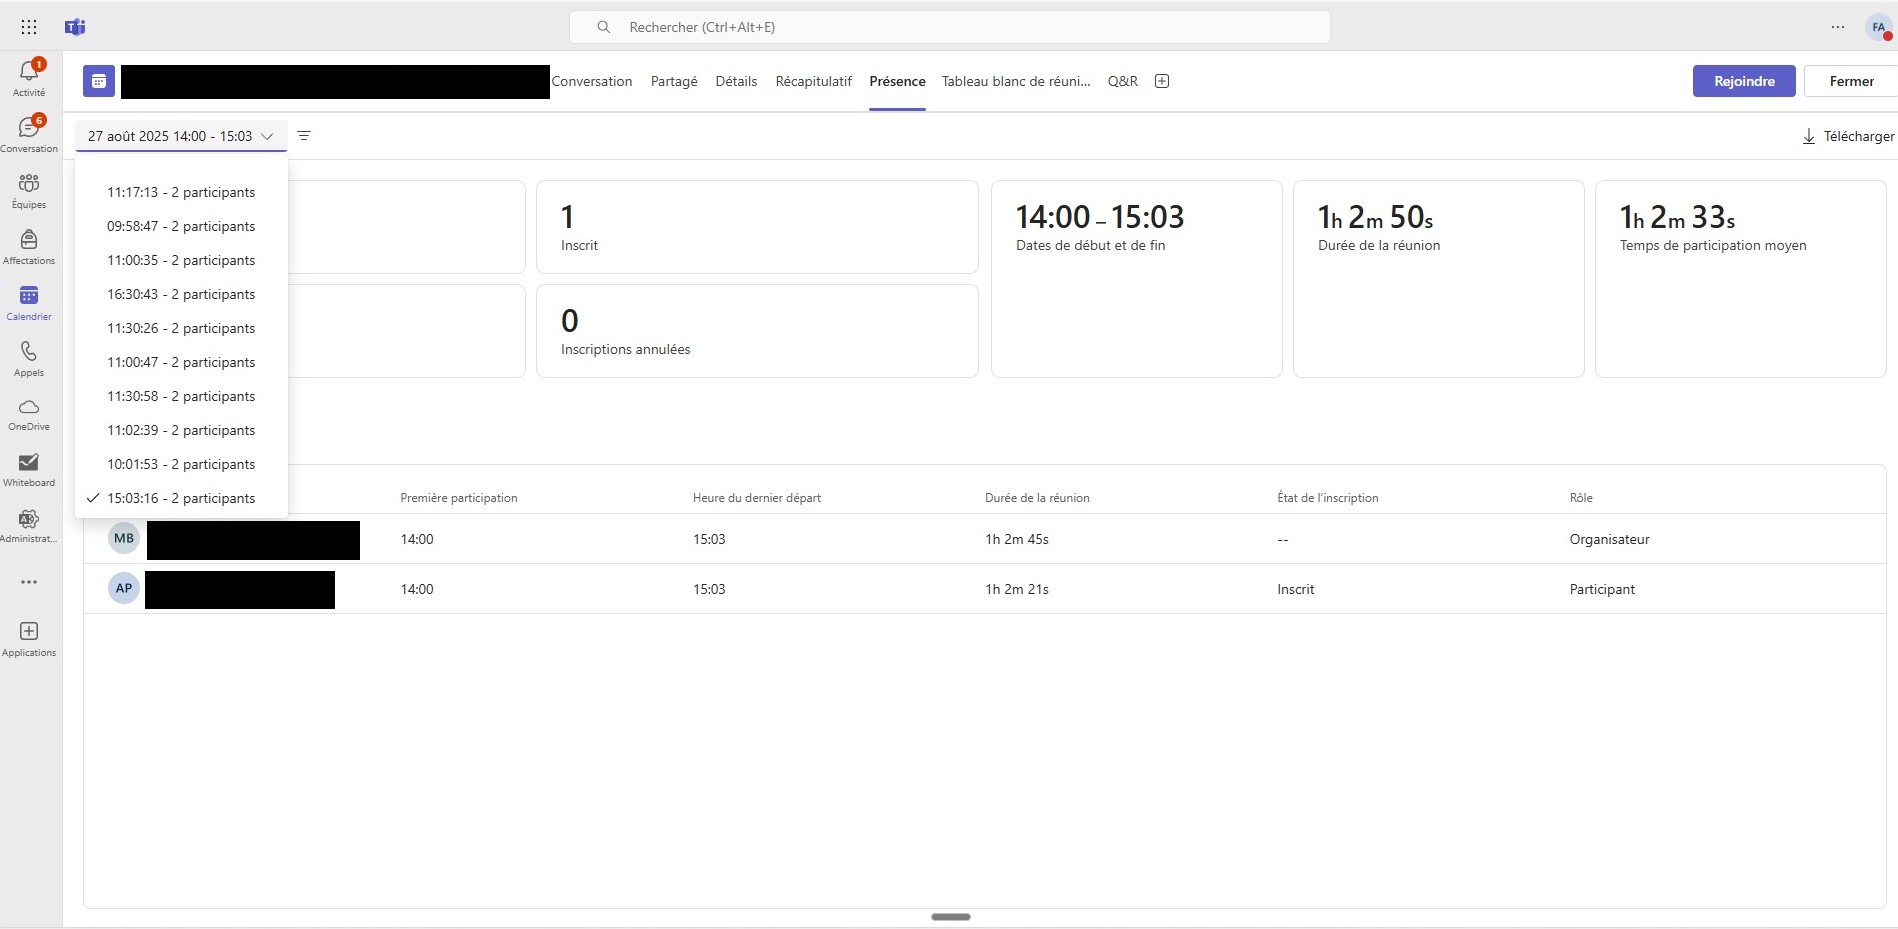Download the report with Télécharger
This screenshot has height=929, width=1898.
(x=1848, y=136)
